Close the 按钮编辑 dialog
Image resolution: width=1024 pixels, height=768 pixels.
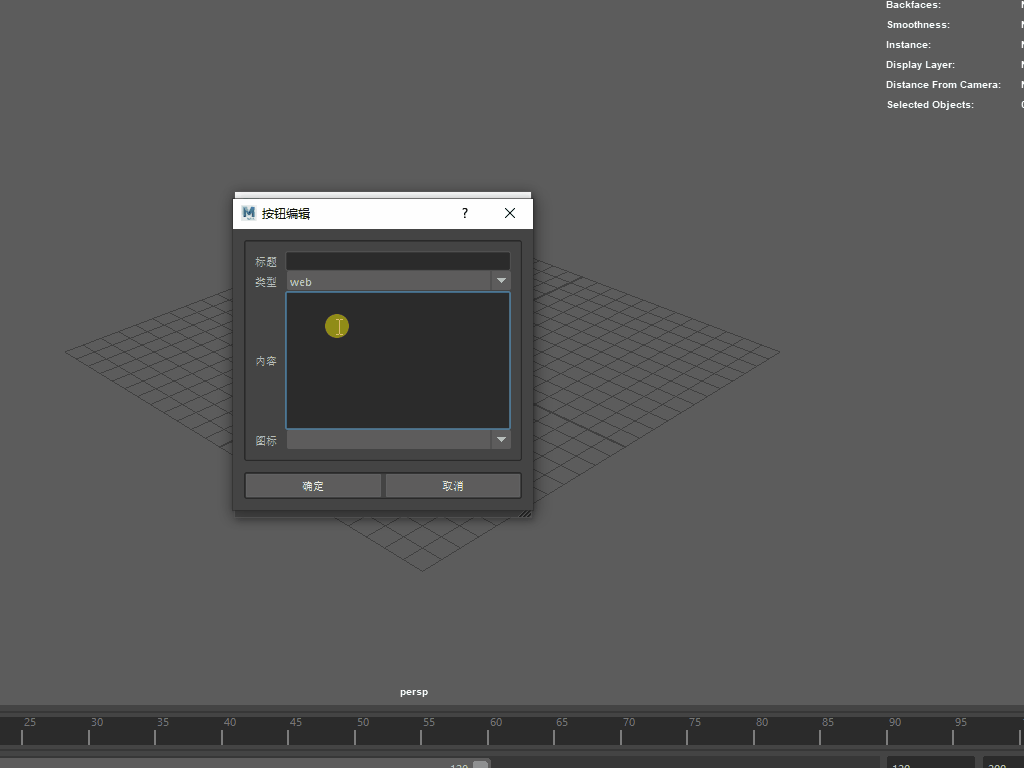[510, 213]
